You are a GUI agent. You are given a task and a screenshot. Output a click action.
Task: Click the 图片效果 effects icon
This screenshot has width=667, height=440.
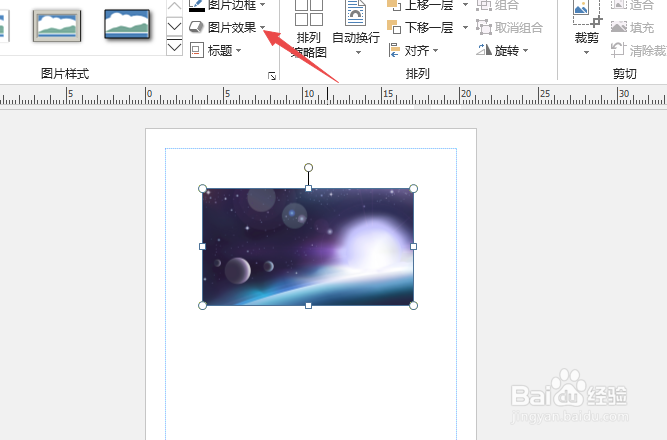196,27
